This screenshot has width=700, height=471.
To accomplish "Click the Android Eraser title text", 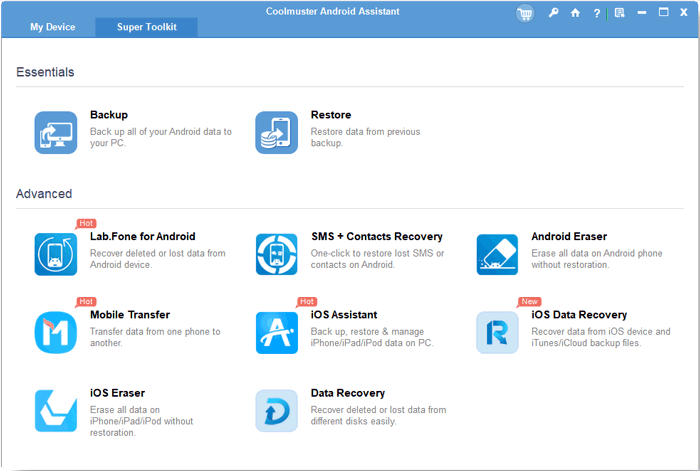I will [569, 237].
